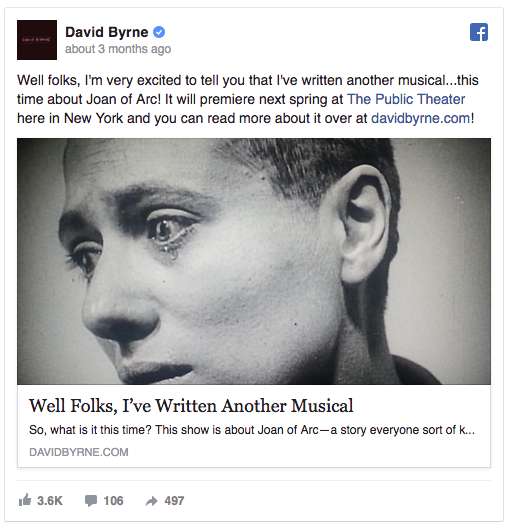This screenshot has height=529, width=510.
Task: Click the share arrow icon
Action: pos(151,501)
